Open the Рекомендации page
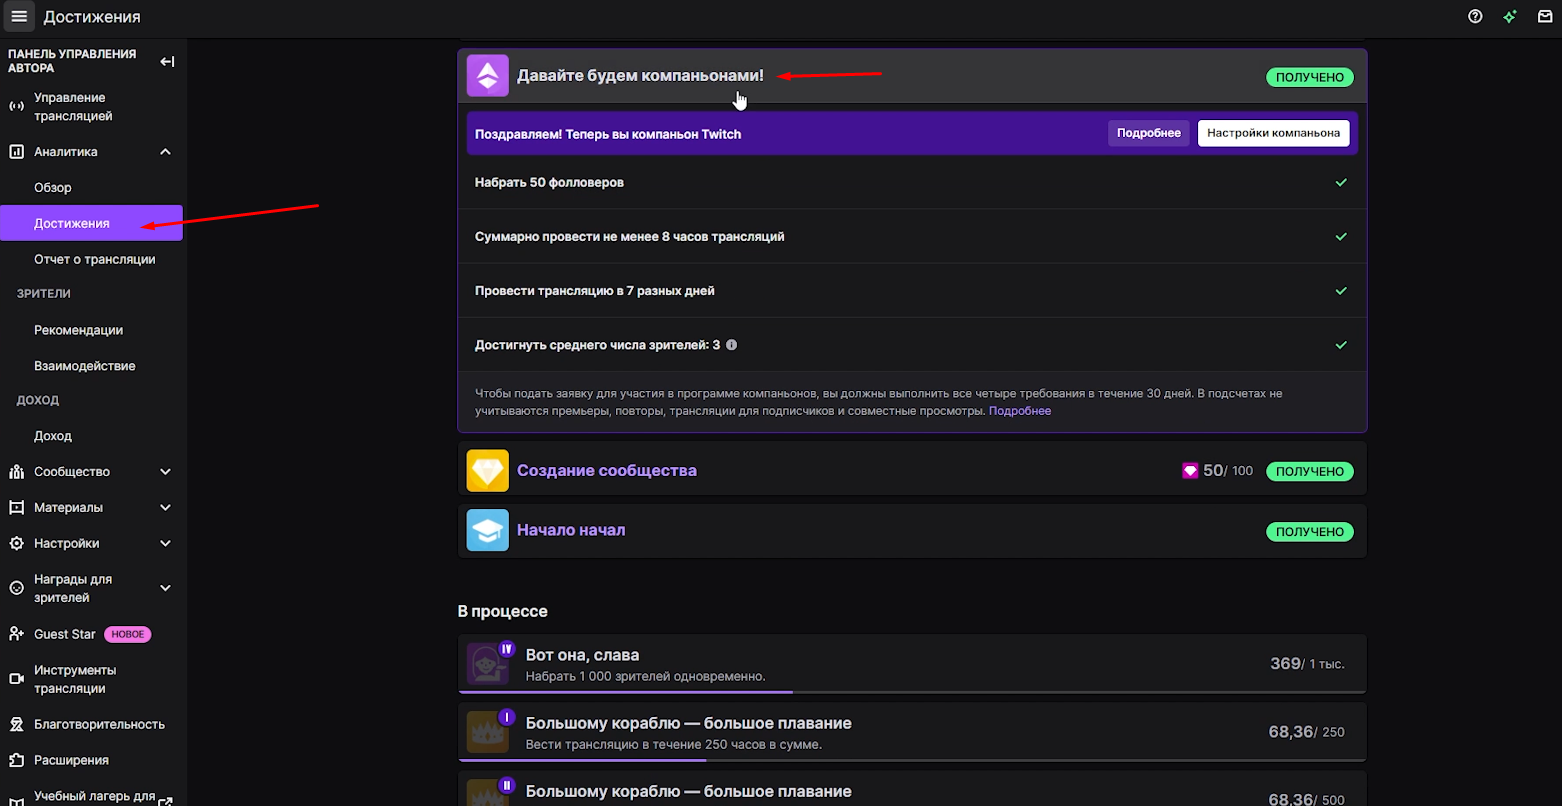 79,330
